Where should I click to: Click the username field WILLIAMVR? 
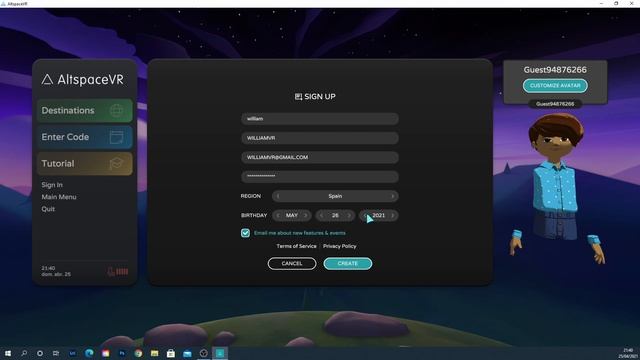pyautogui.click(x=320, y=138)
